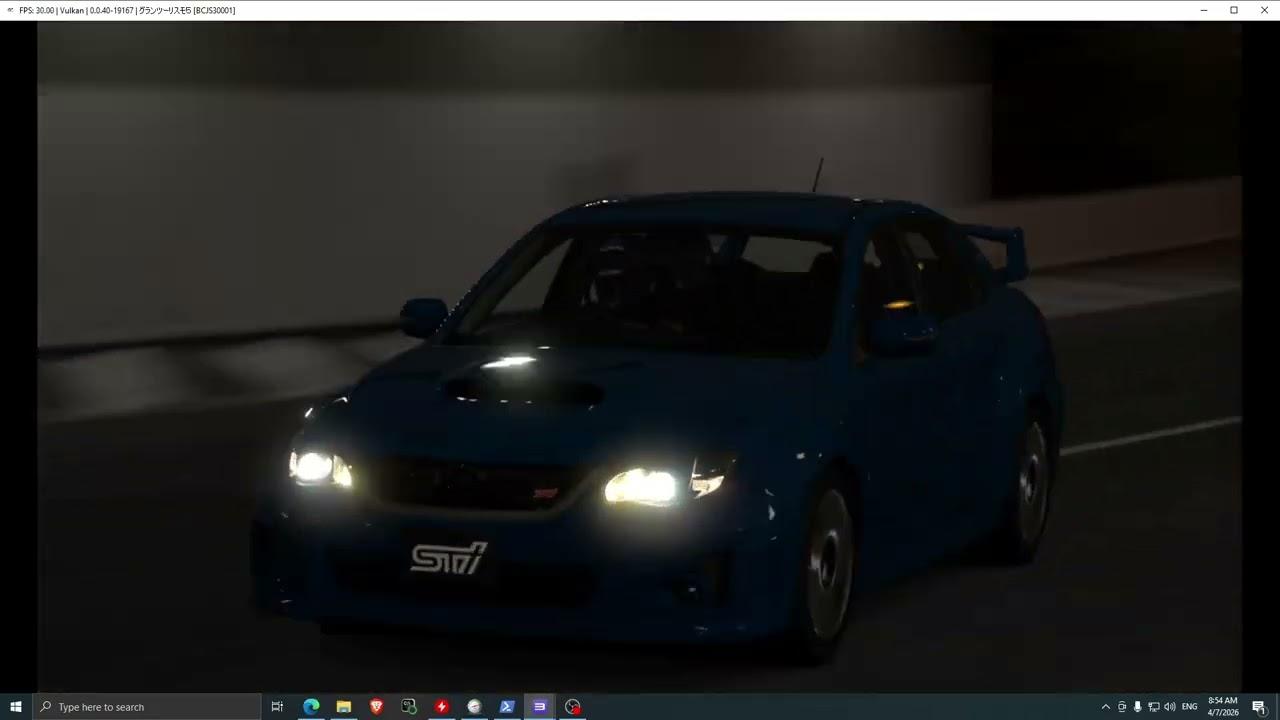Click the emulator window icon in the title bar
Image resolution: width=1280 pixels, height=720 pixels.
click(9, 10)
